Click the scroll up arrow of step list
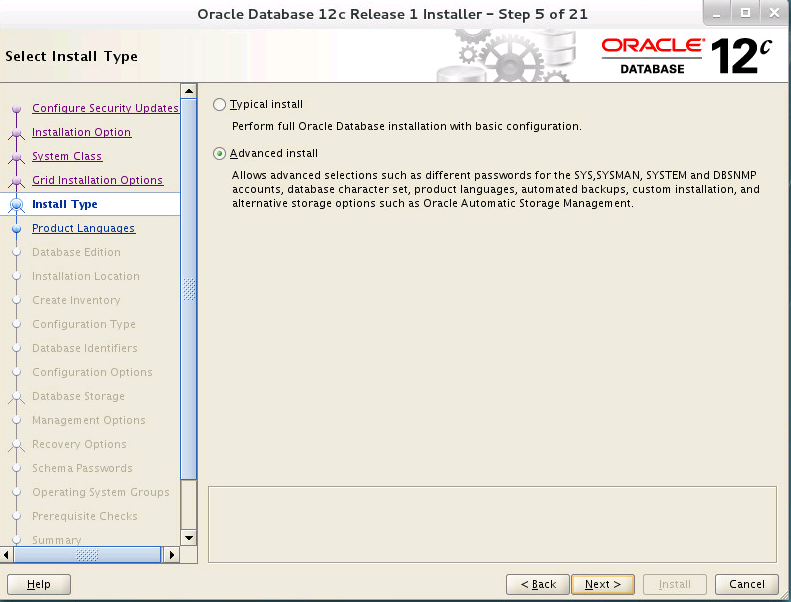Screen dimensions: 791x602 pyautogui.click(x=189, y=91)
